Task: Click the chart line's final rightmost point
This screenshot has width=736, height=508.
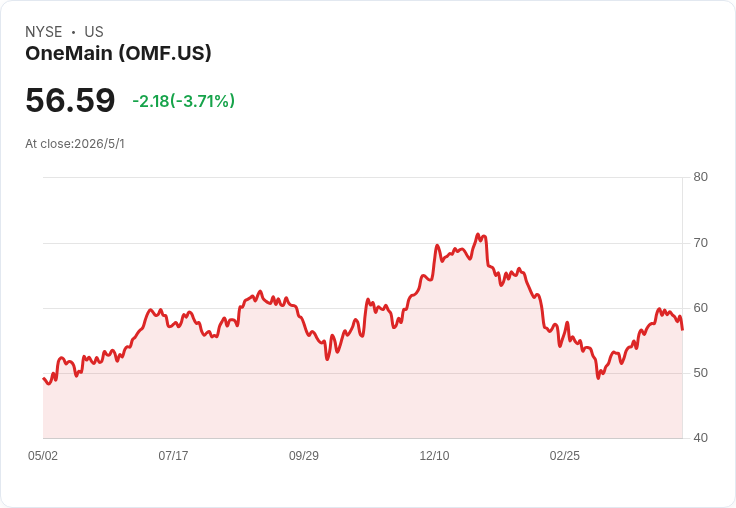Action: [682, 330]
